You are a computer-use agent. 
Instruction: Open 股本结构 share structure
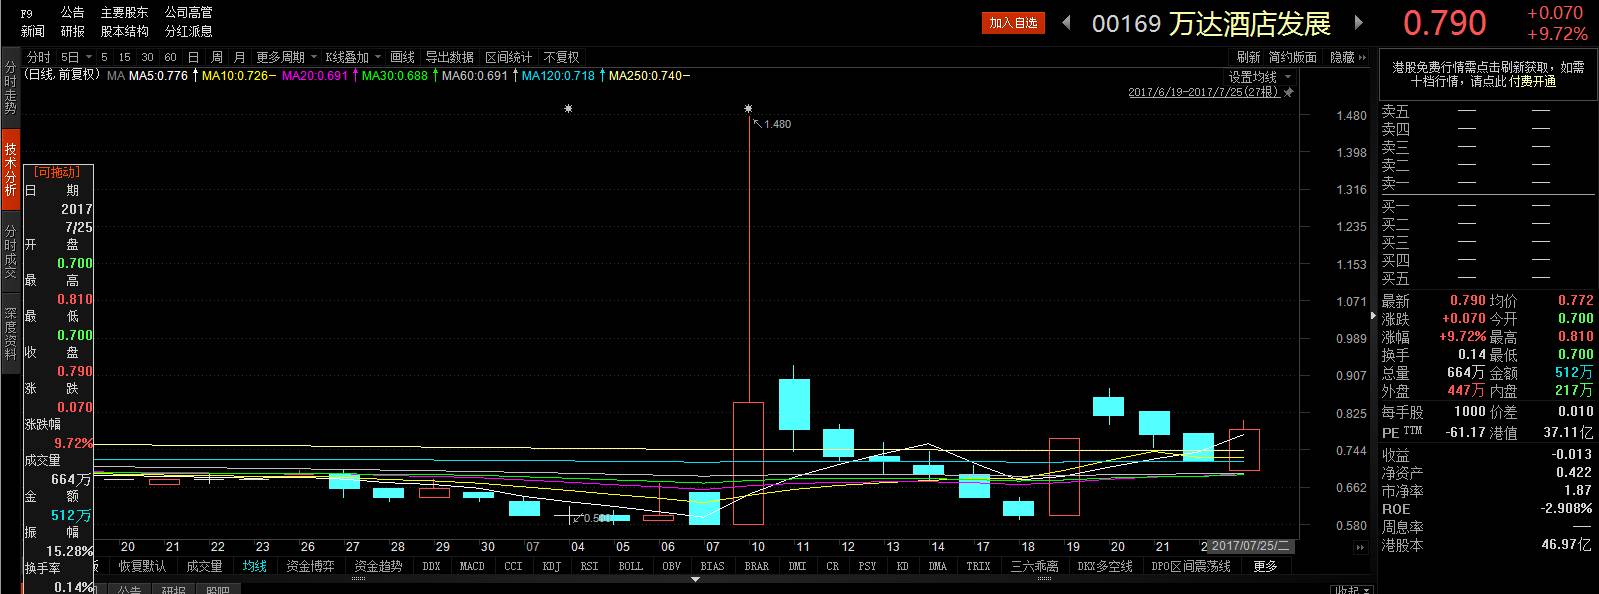[x=124, y=32]
